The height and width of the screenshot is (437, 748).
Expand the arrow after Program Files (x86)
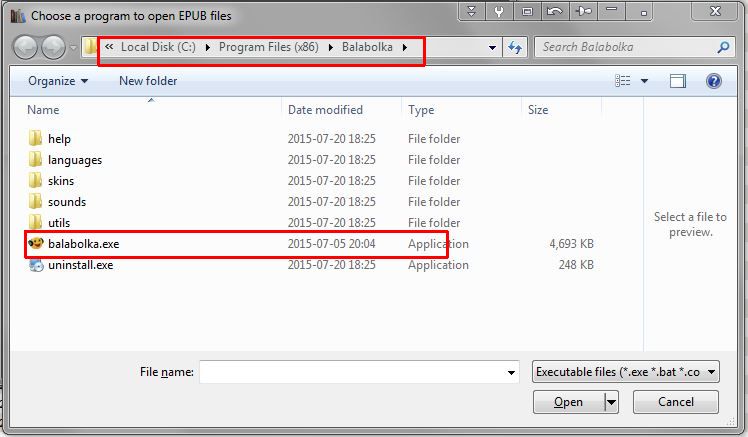pos(331,47)
